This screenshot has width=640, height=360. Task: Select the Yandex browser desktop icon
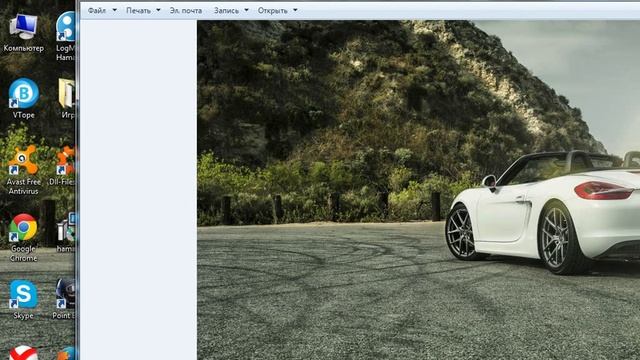click(x=23, y=353)
